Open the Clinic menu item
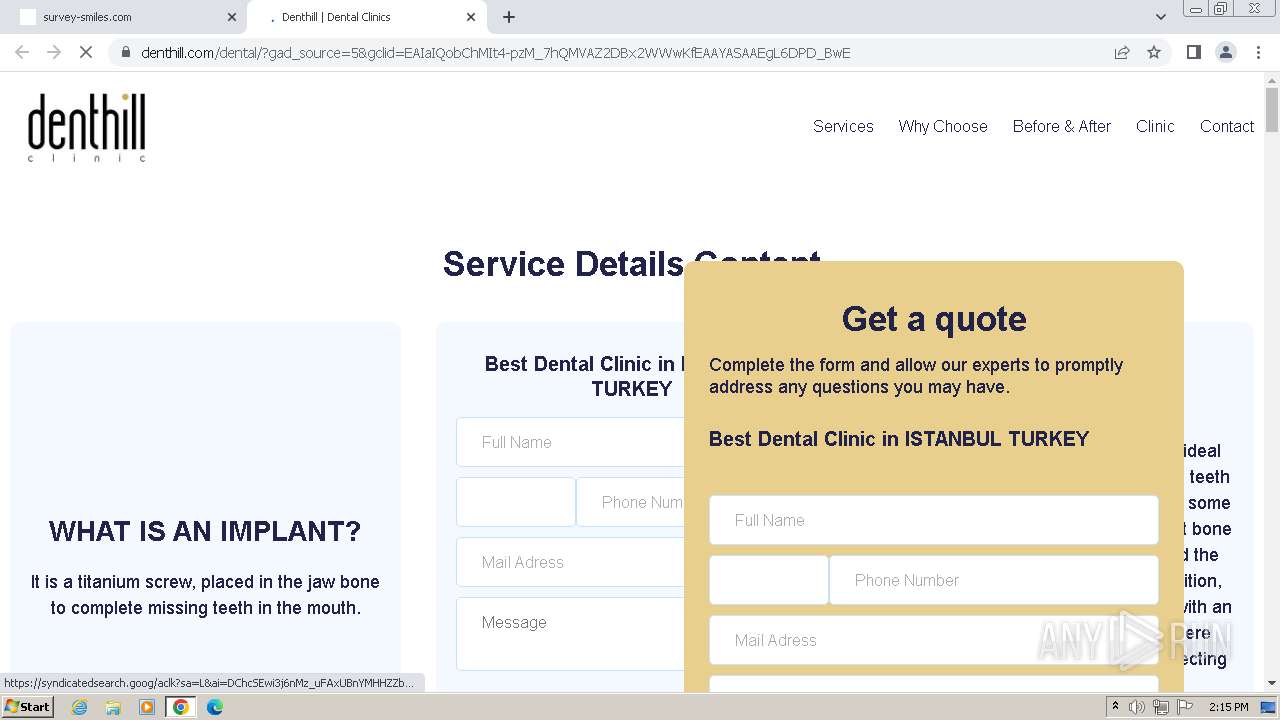The image size is (1280, 720). click(x=1155, y=126)
